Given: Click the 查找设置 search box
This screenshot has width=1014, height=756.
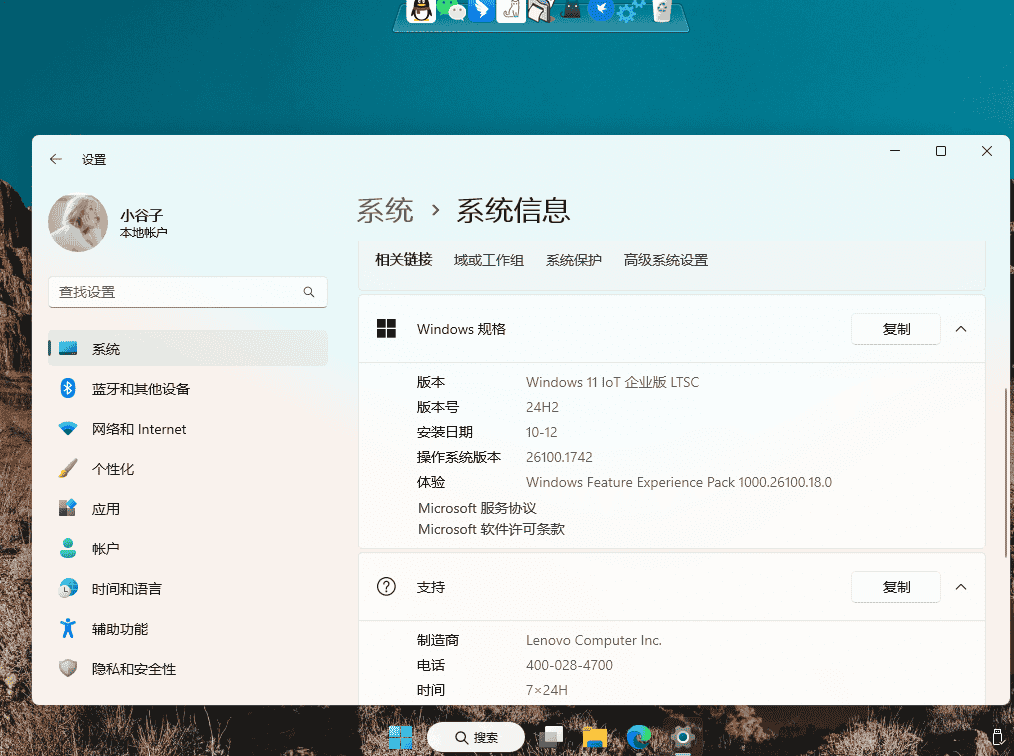Looking at the screenshot, I should coord(188,292).
